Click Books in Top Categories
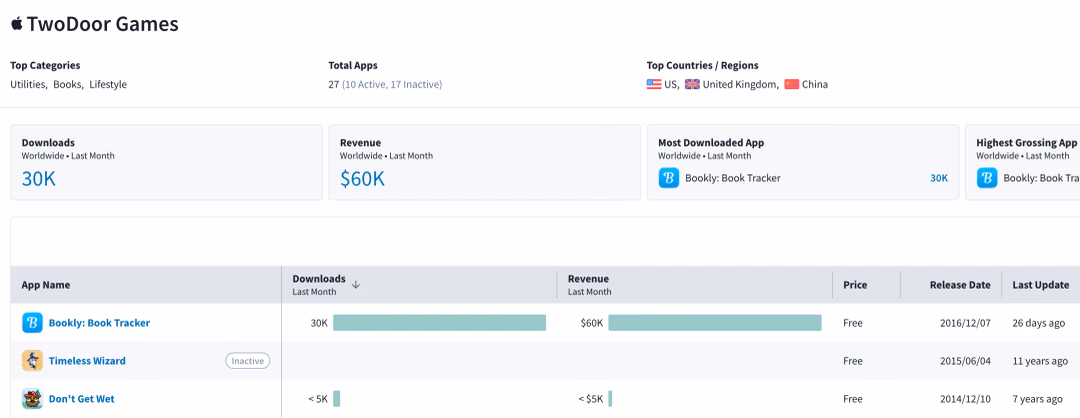This screenshot has width=1080, height=418. click(x=67, y=85)
